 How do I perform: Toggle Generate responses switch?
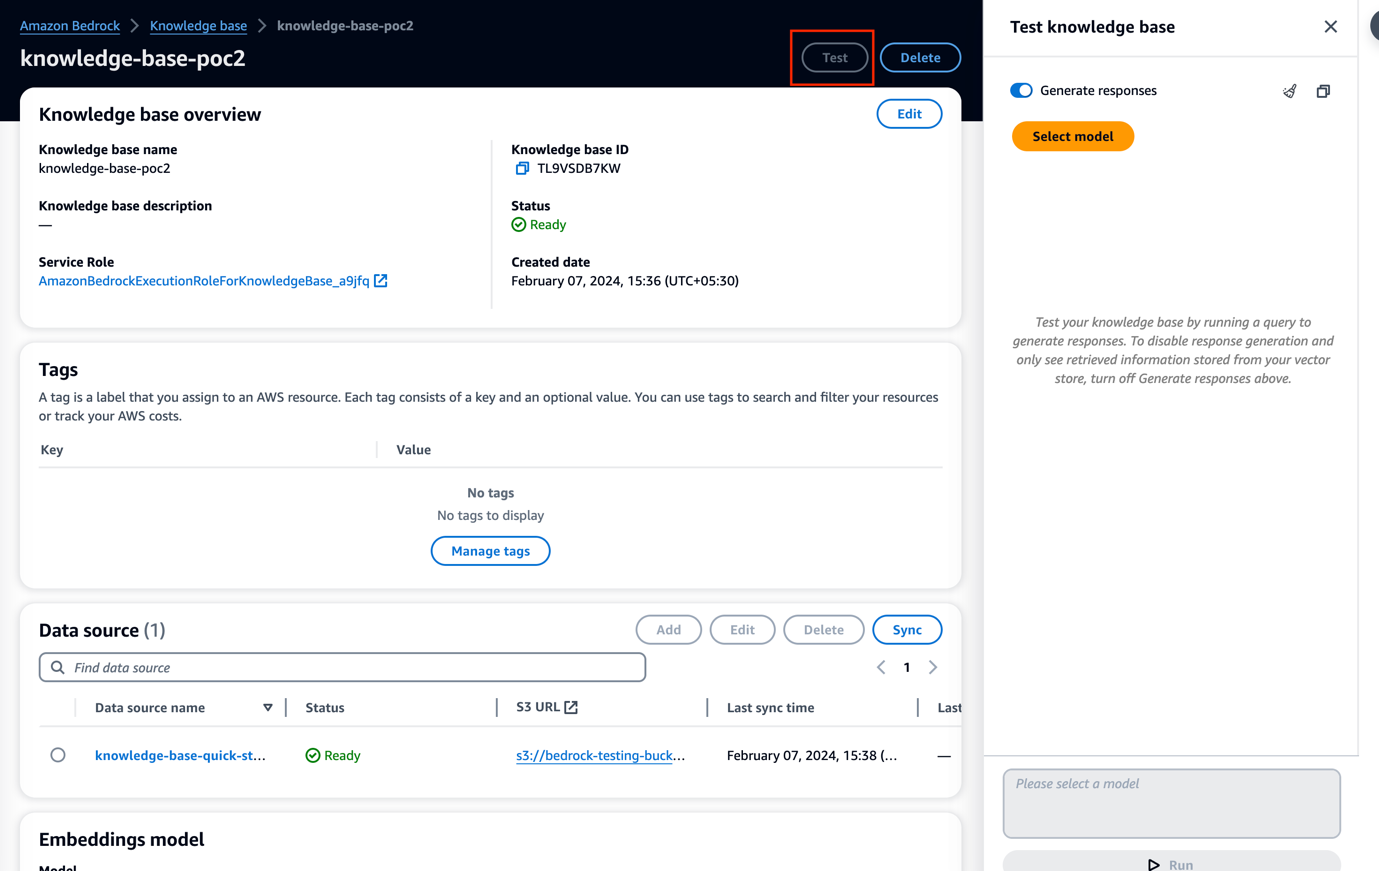[1021, 90]
